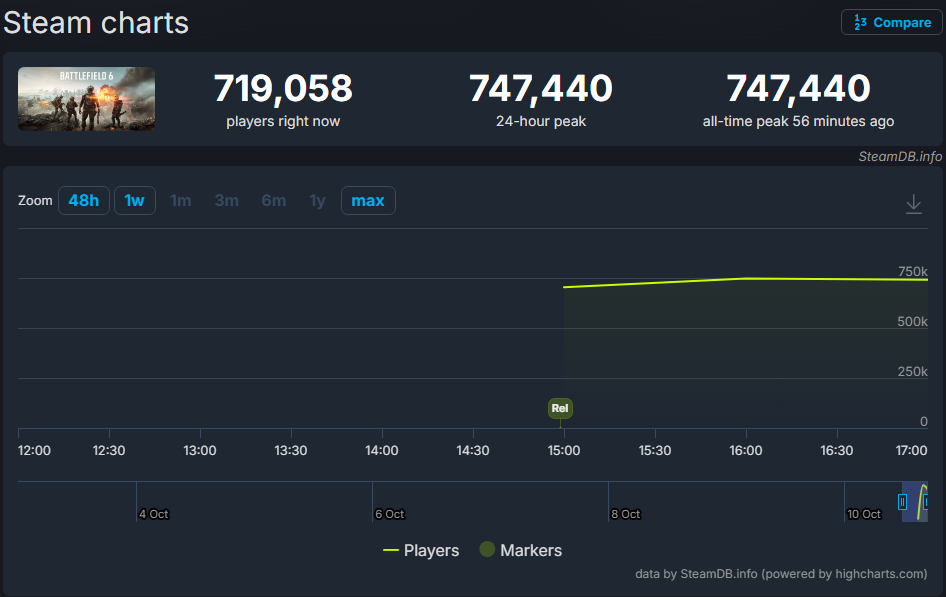This screenshot has width=946, height=597.
Task: Click the SteamDB.info credit text
Action: 900,157
